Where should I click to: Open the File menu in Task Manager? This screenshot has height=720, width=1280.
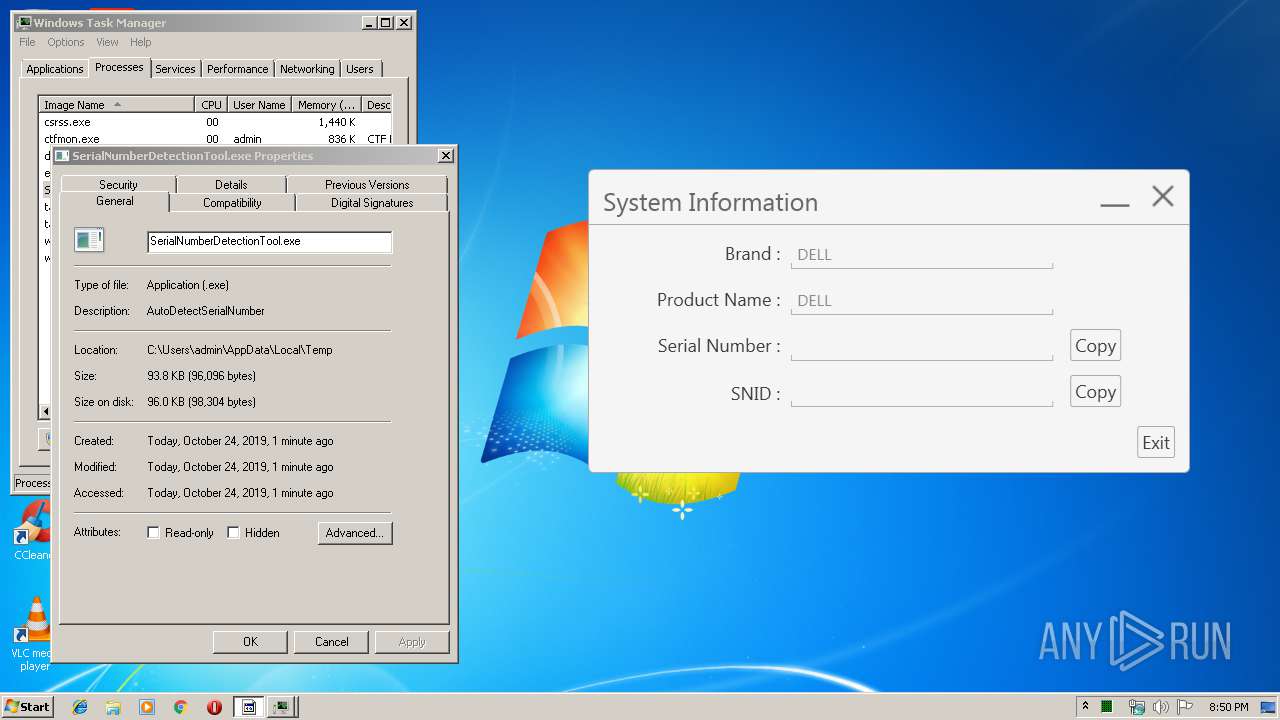click(x=27, y=42)
